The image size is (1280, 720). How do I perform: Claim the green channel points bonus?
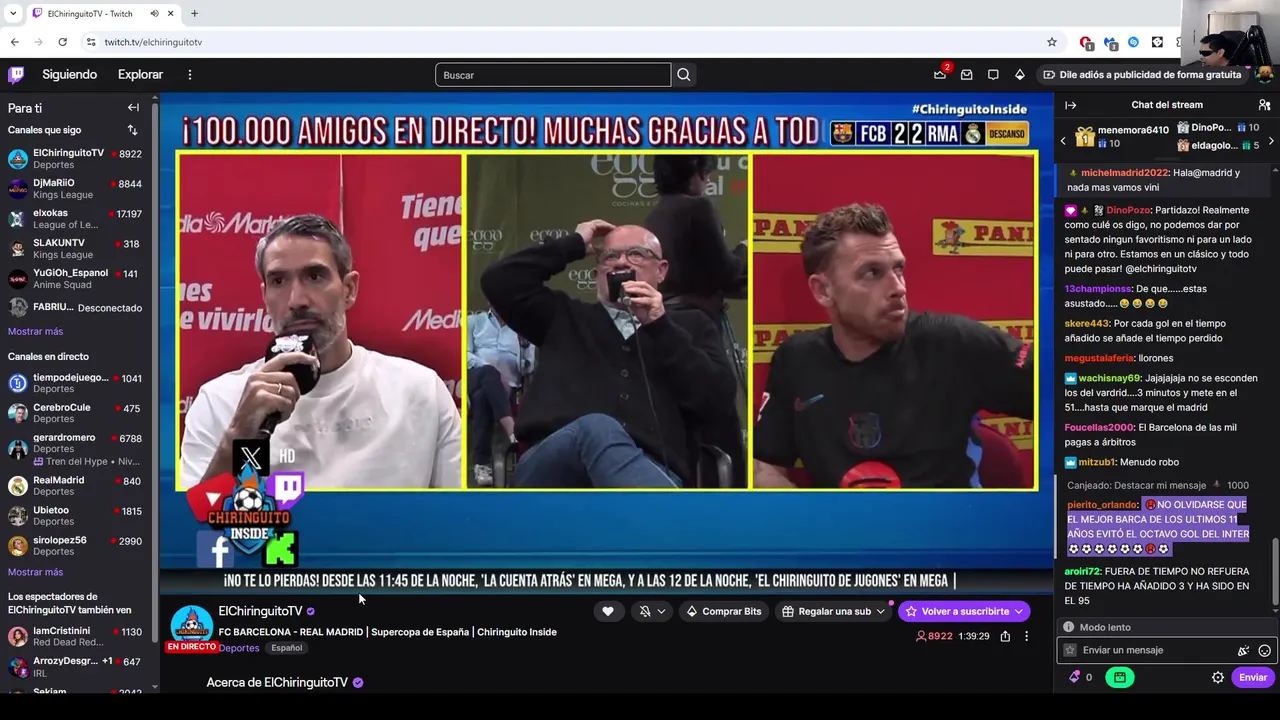click(x=1119, y=677)
